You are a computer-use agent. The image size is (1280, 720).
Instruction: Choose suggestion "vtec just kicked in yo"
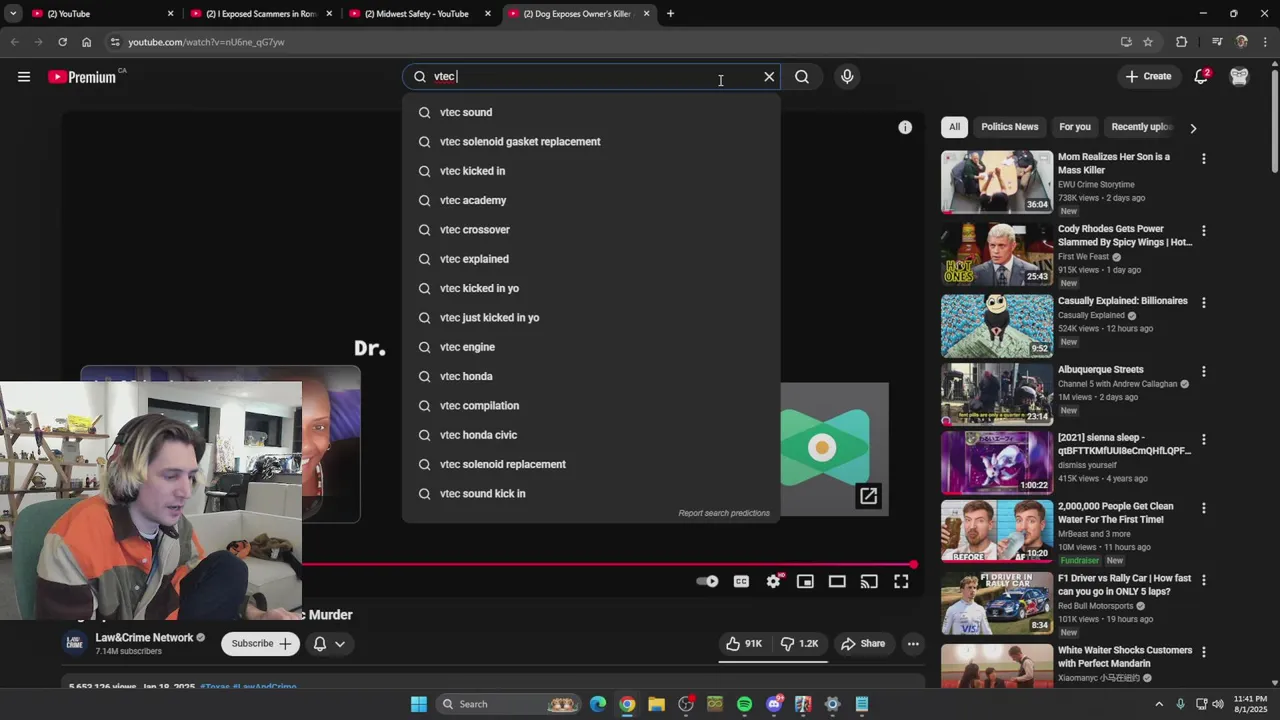[x=591, y=318]
